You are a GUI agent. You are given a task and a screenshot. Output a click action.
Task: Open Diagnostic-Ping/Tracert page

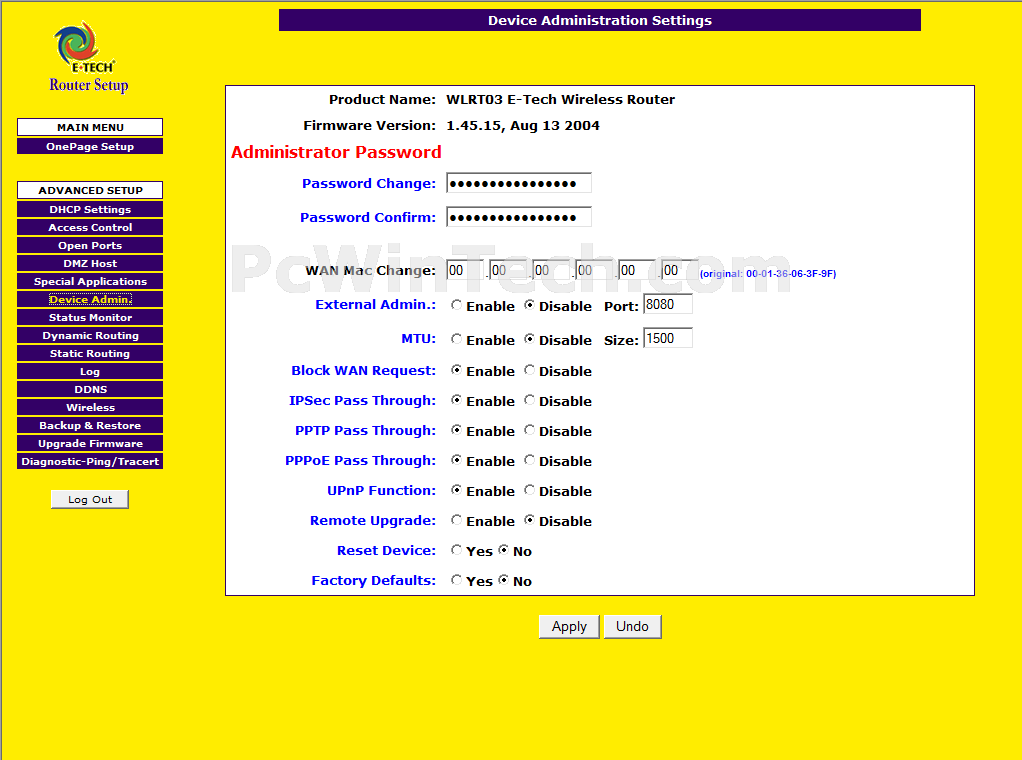(90, 461)
